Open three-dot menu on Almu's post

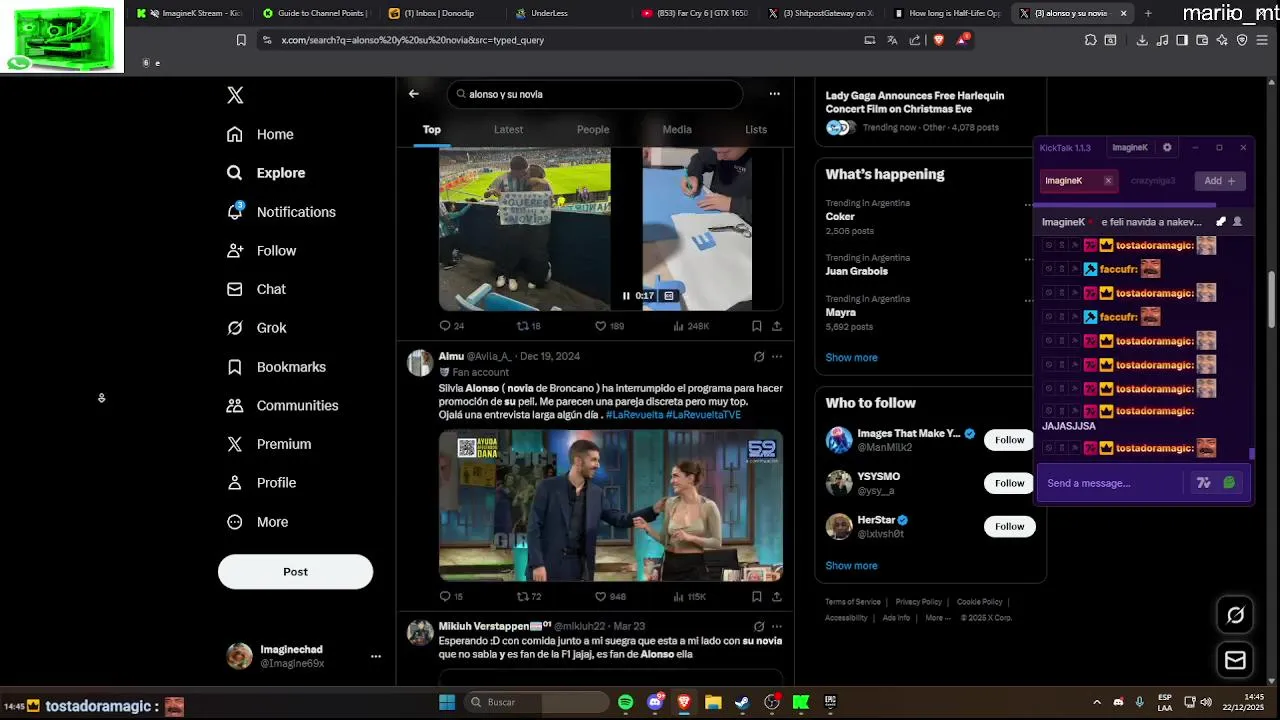coord(777,356)
